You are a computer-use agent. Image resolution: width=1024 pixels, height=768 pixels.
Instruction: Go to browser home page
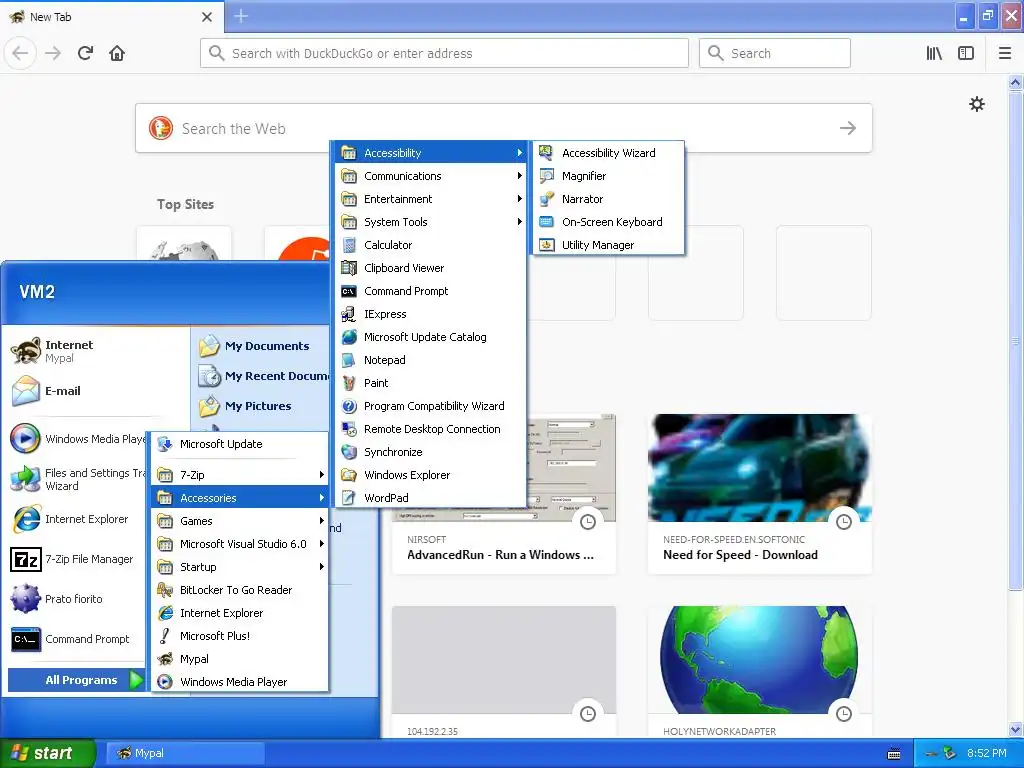(117, 53)
